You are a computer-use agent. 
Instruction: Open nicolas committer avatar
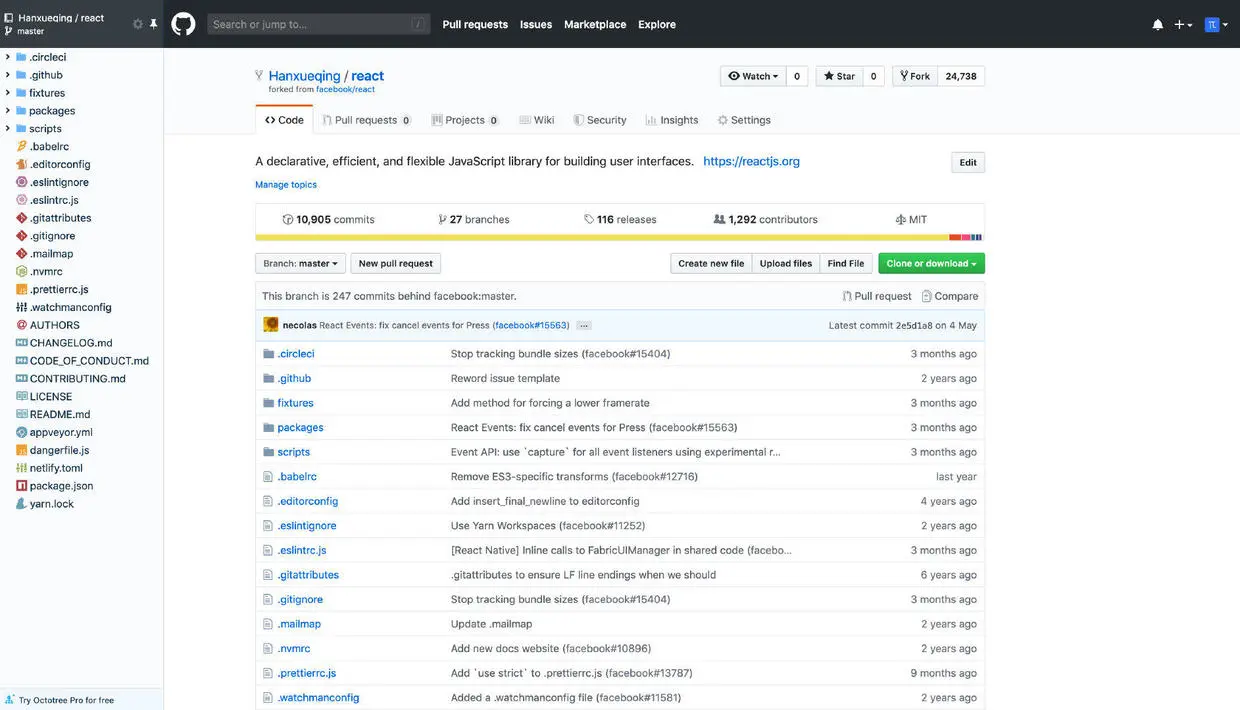click(270, 325)
